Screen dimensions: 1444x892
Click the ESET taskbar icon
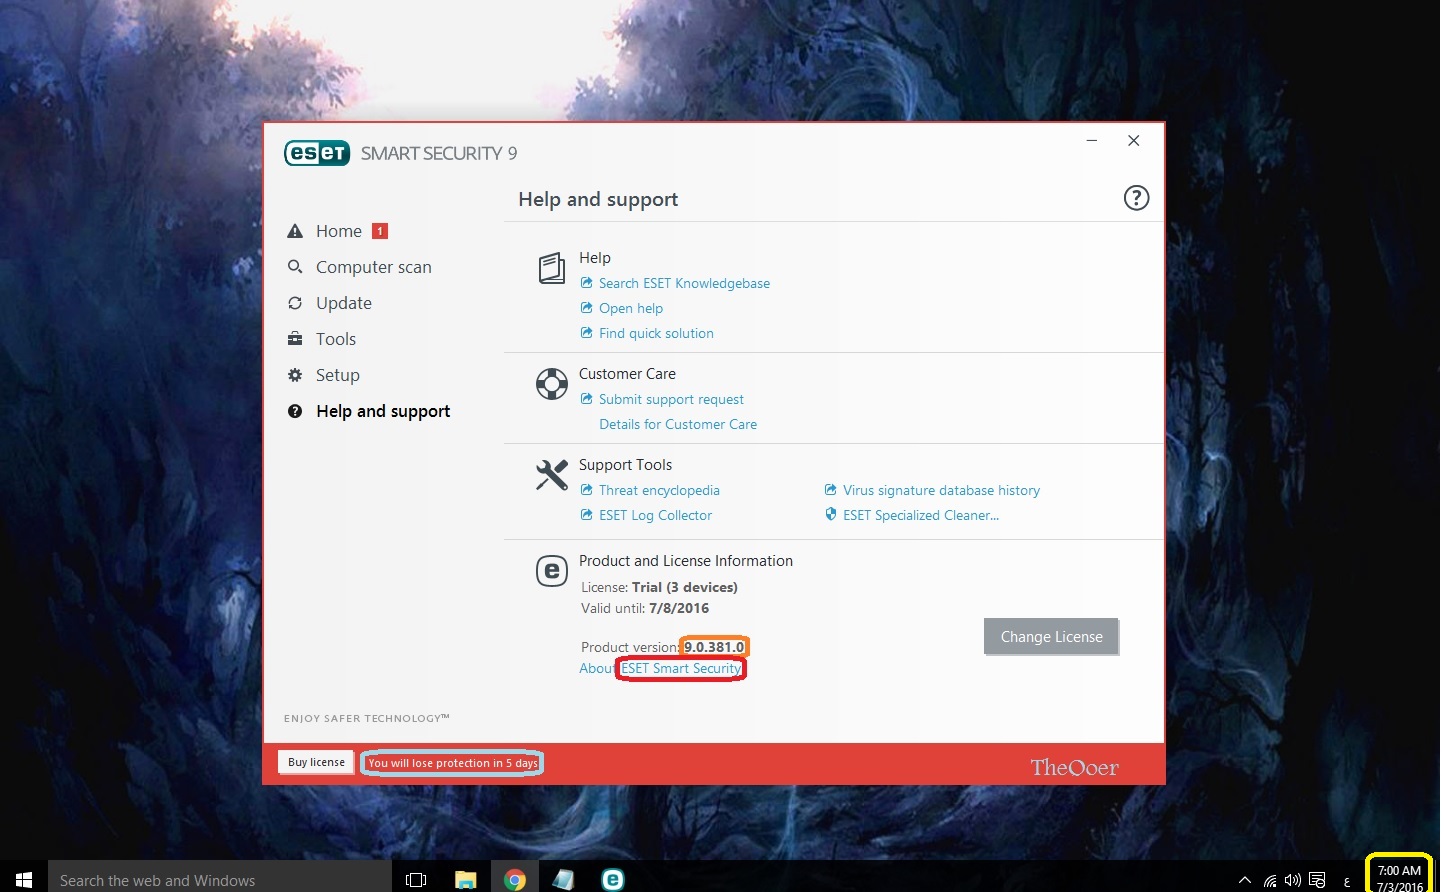tap(612, 880)
